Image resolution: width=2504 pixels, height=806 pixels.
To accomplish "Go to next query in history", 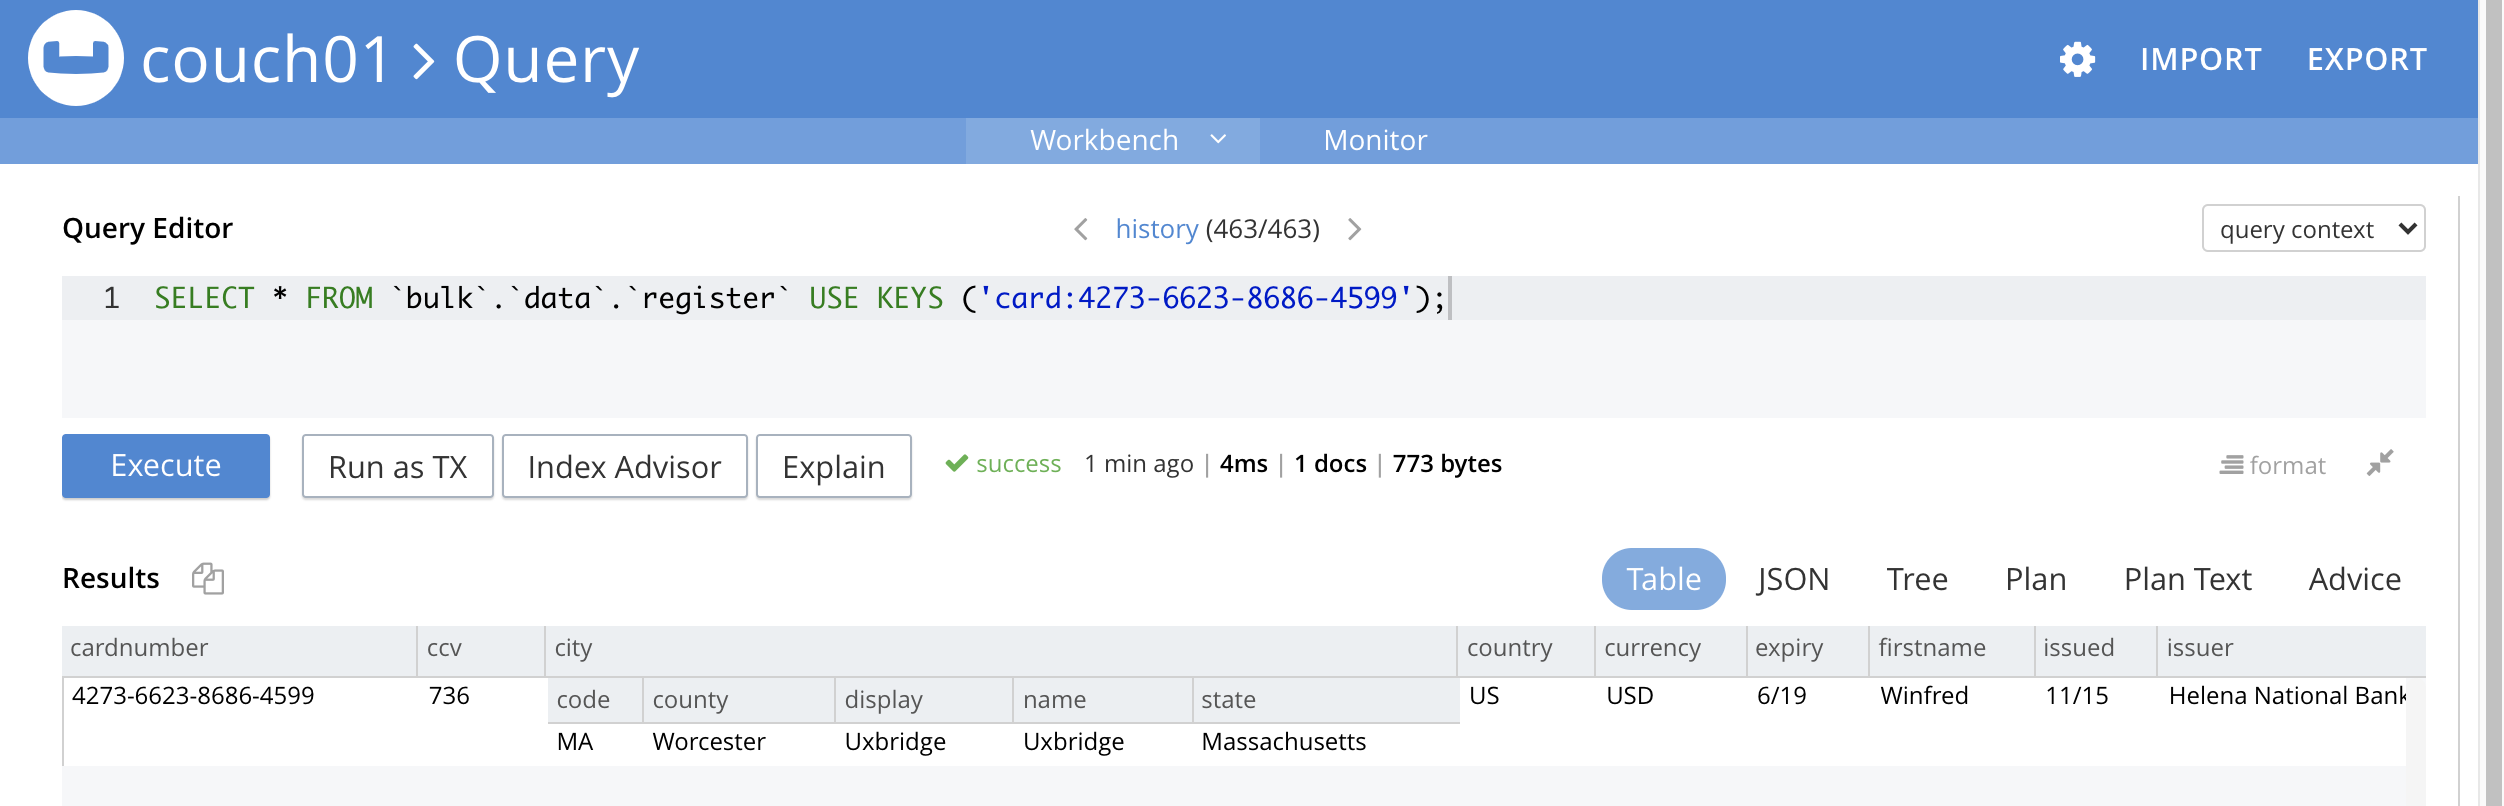I will tap(1354, 230).
